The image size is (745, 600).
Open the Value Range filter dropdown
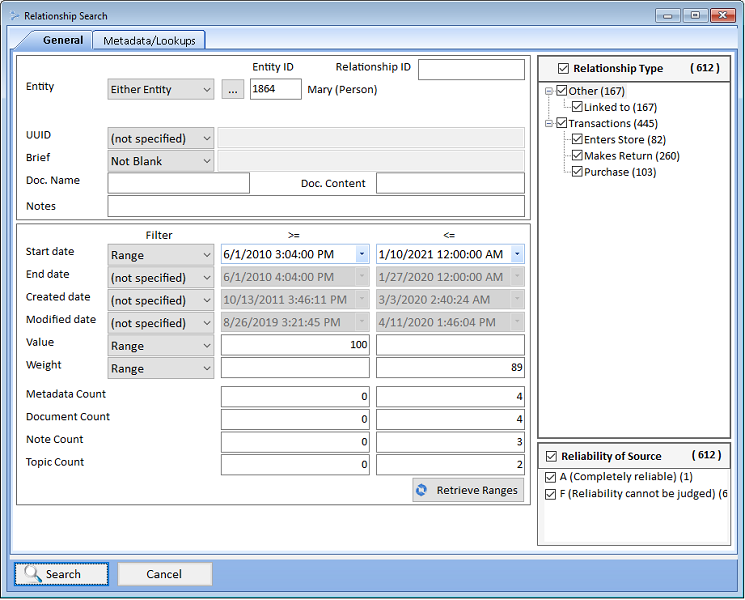pos(161,346)
